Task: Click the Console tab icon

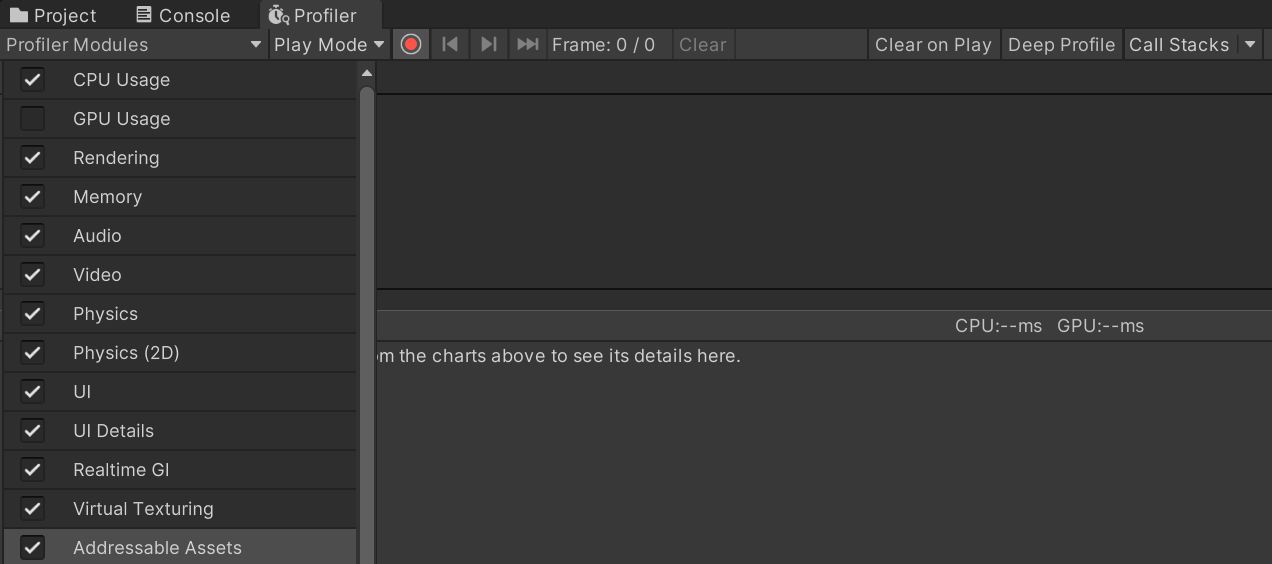Action: (x=144, y=16)
